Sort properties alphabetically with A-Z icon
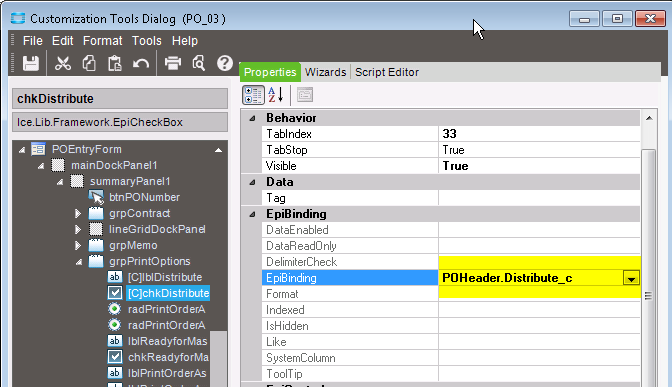This screenshot has height=387, width=672. click(276, 95)
